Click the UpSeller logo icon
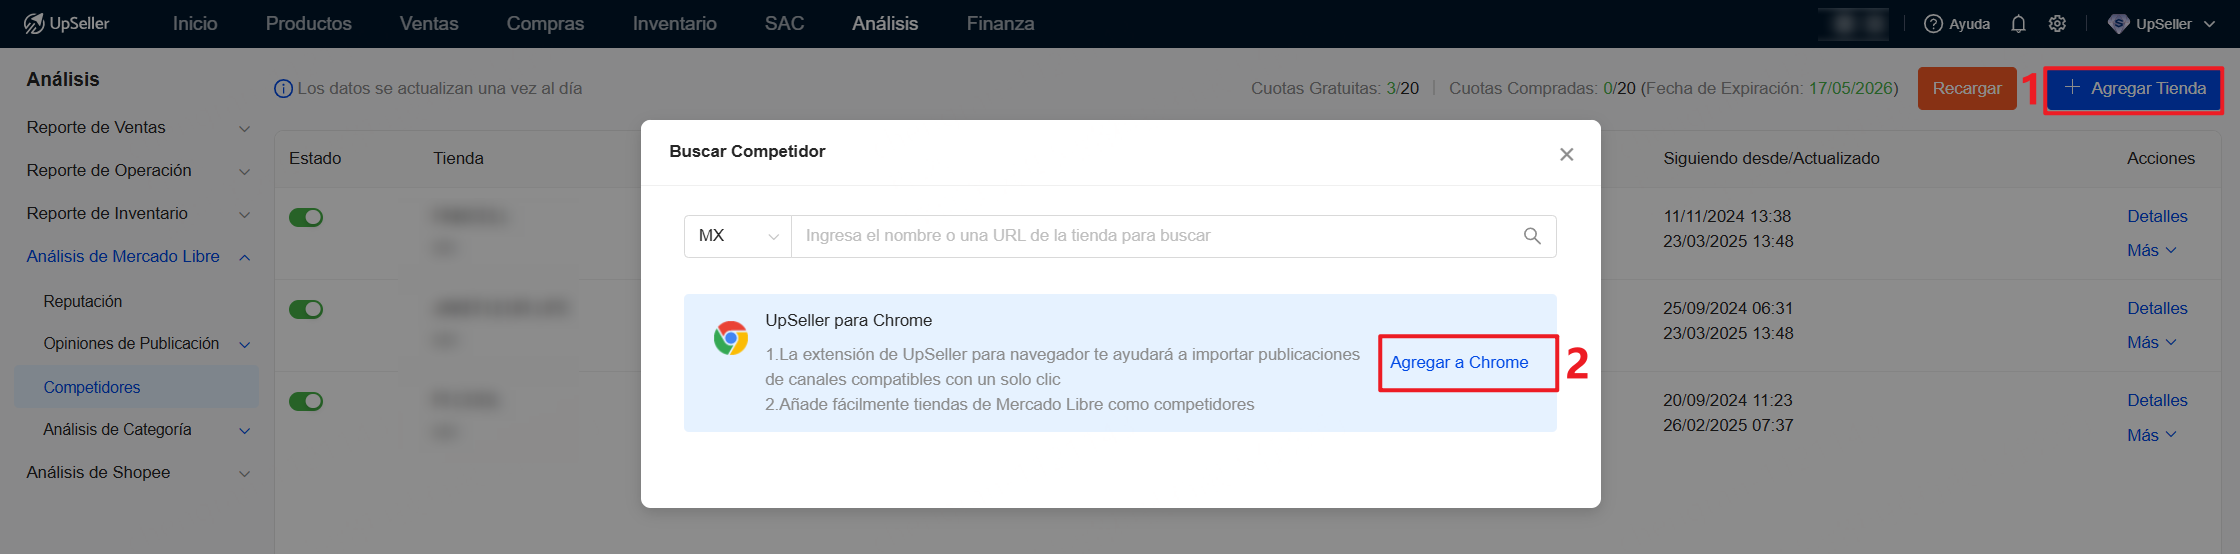 pos(34,23)
